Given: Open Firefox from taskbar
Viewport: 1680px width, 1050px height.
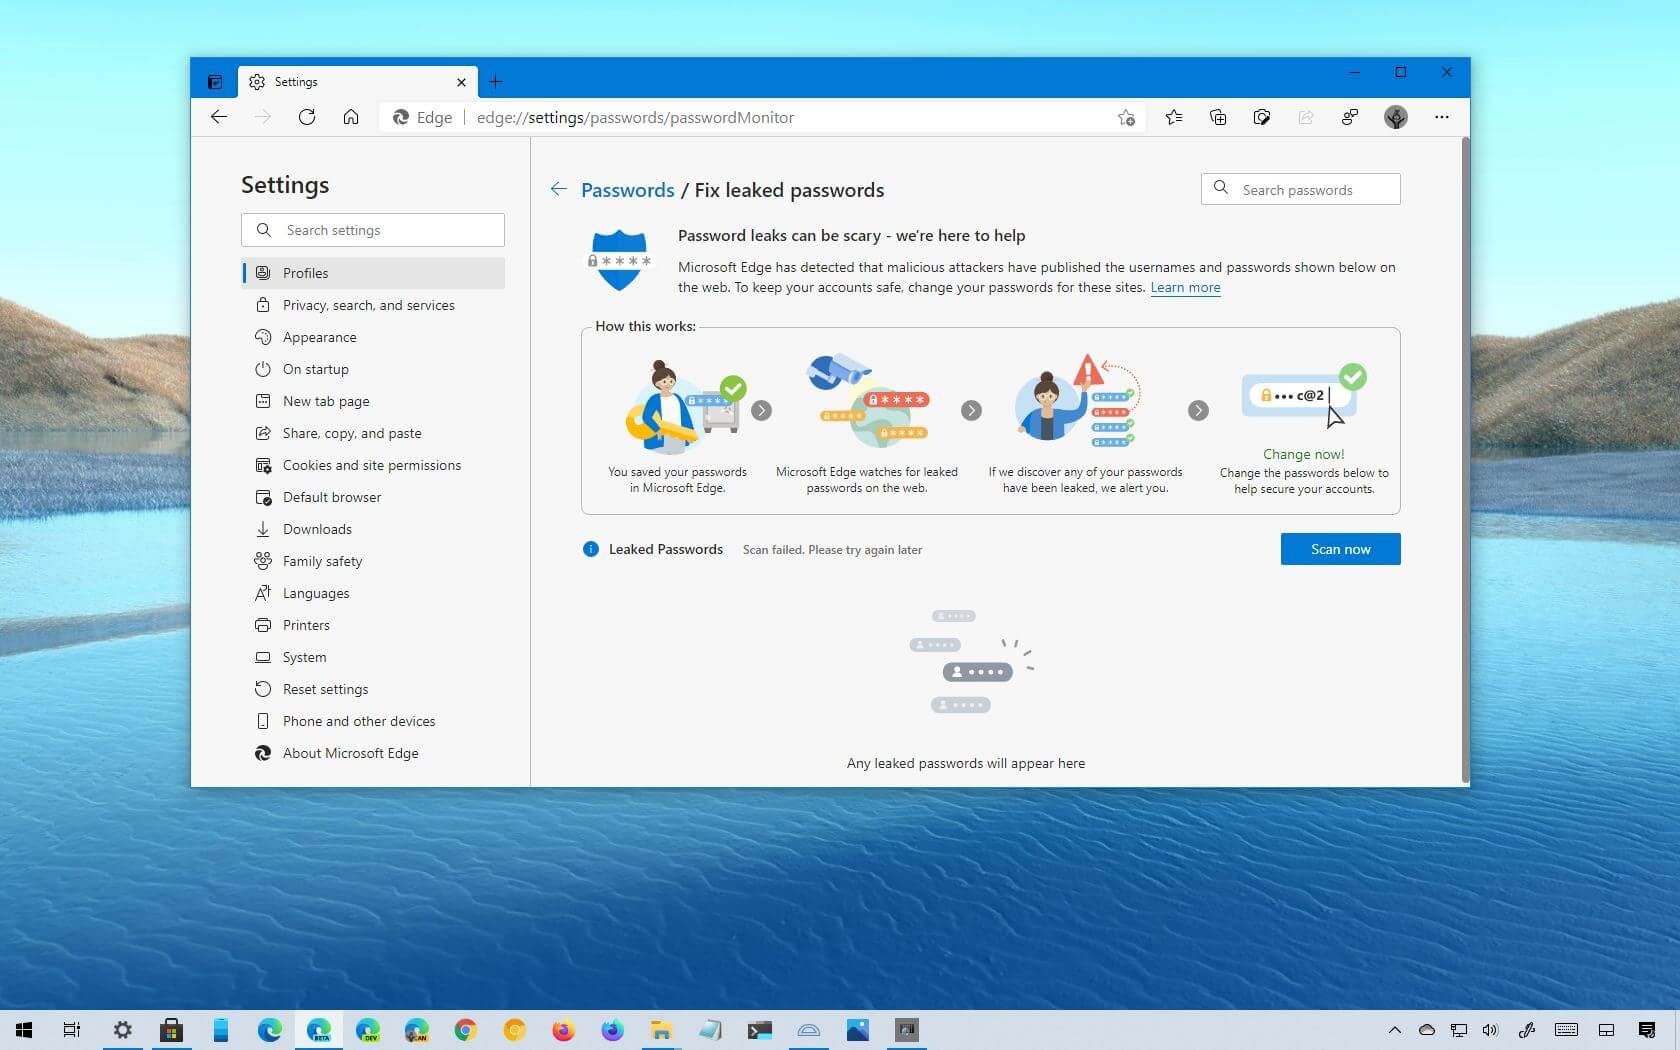Looking at the screenshot, I should point(563,1029).
